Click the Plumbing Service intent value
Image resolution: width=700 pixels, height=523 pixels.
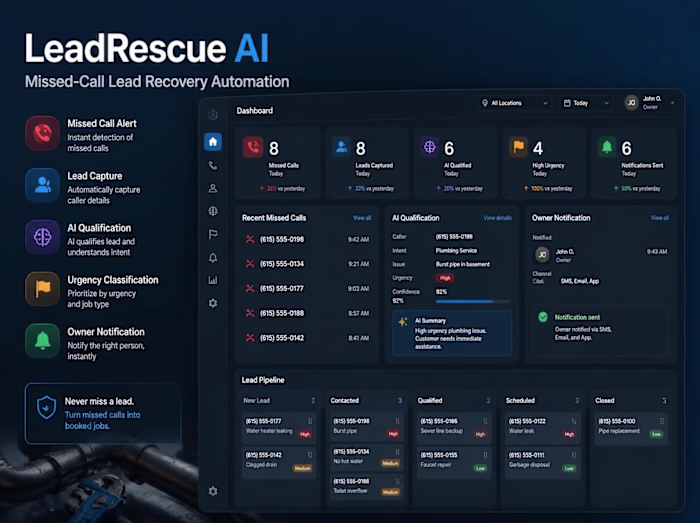456,251
